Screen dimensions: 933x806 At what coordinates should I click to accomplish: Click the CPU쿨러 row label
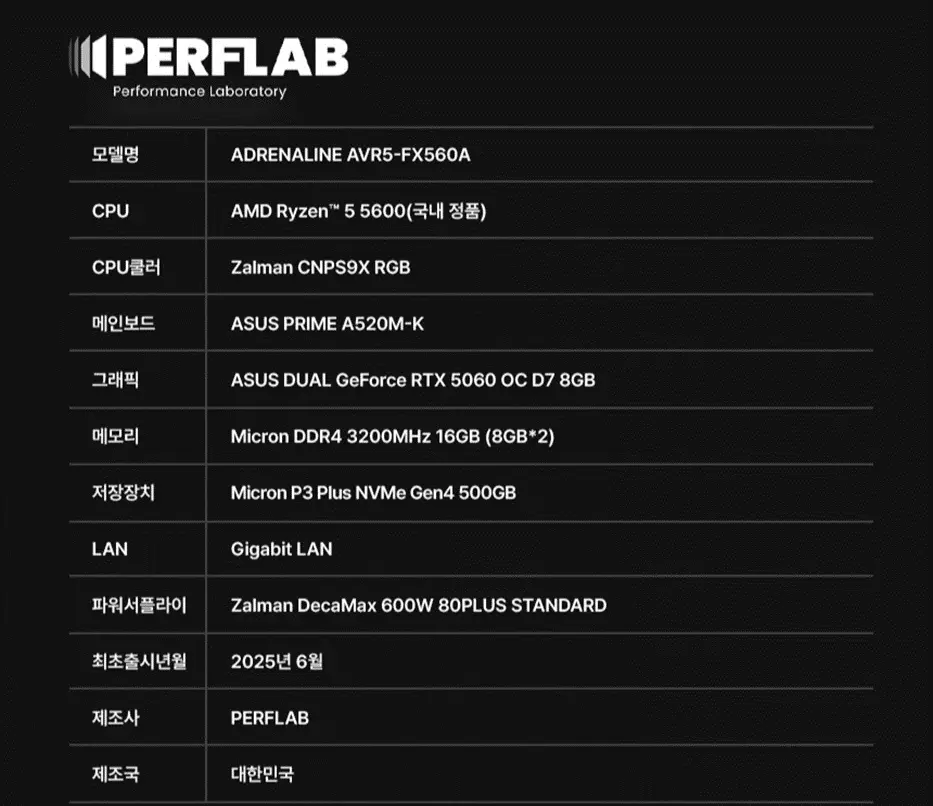coord(126,268)
